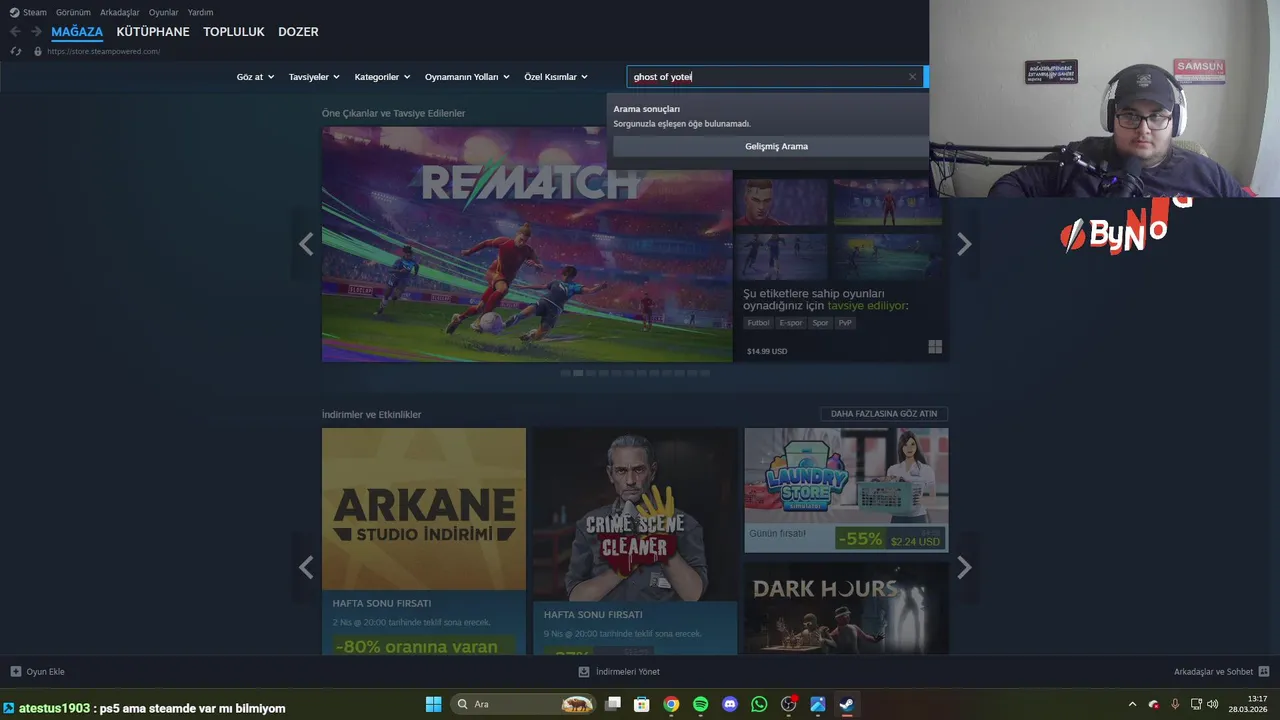1280x720 pixels.
Task: Open WhatsApp from taskbar
Action: (x=759, y=704)
